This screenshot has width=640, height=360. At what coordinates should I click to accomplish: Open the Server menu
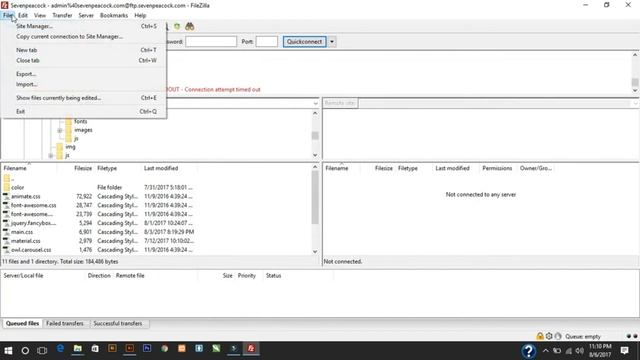(86, 16)
